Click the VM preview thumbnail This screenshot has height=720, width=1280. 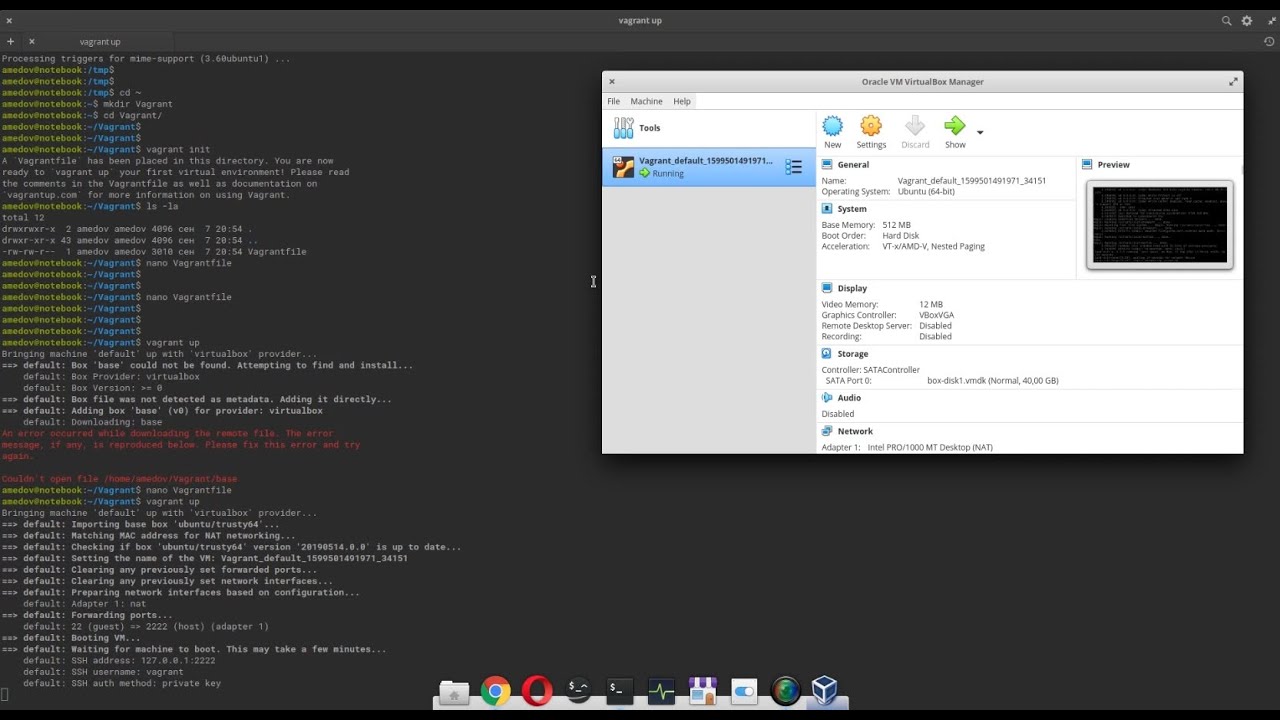click(1160, 225)
